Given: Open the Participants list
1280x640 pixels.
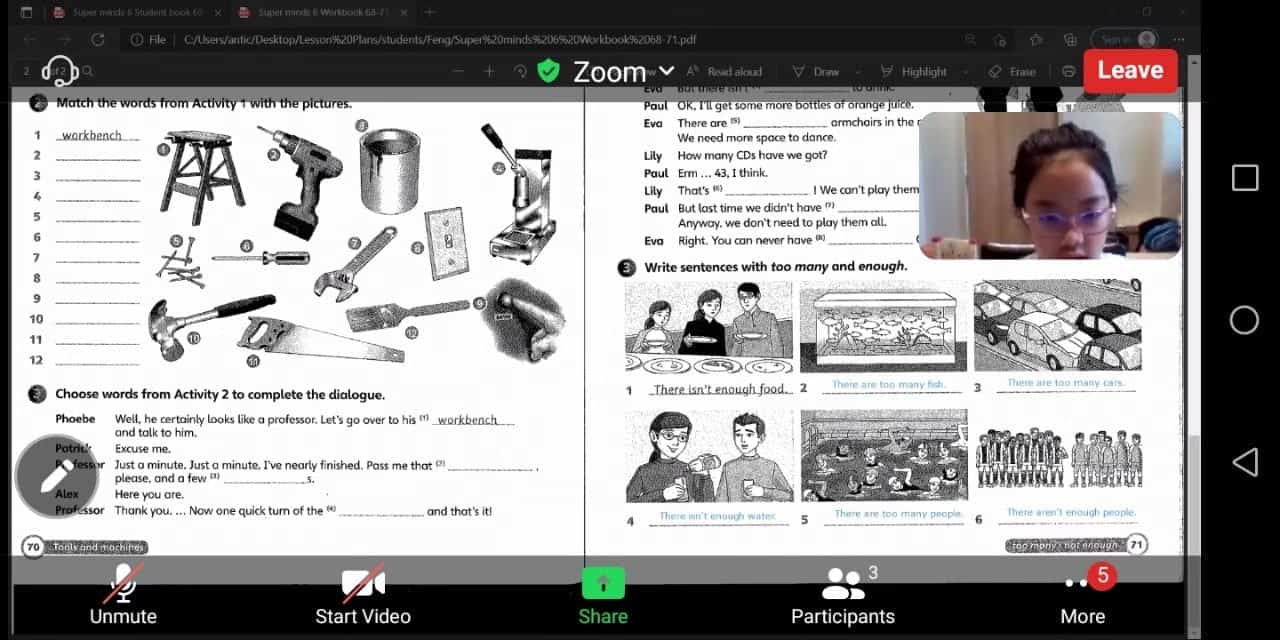Looking at the screenshot, I should [843, 594].
